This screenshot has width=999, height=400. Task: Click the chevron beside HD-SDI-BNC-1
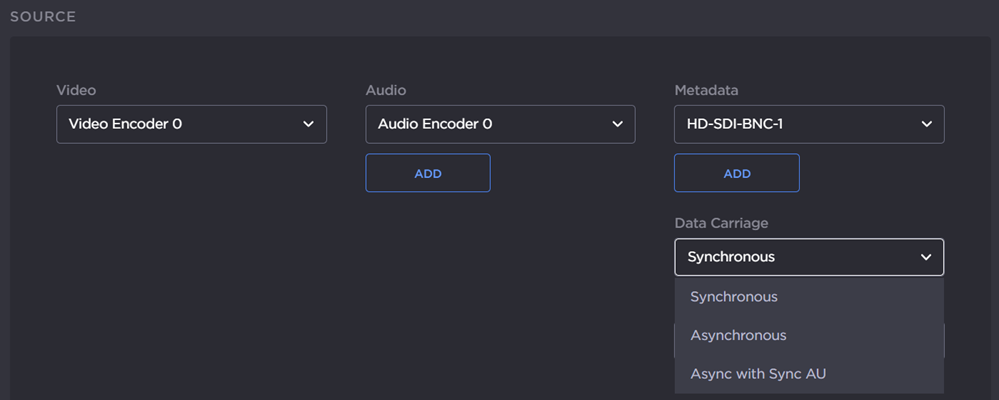click(x=926, y=125)
